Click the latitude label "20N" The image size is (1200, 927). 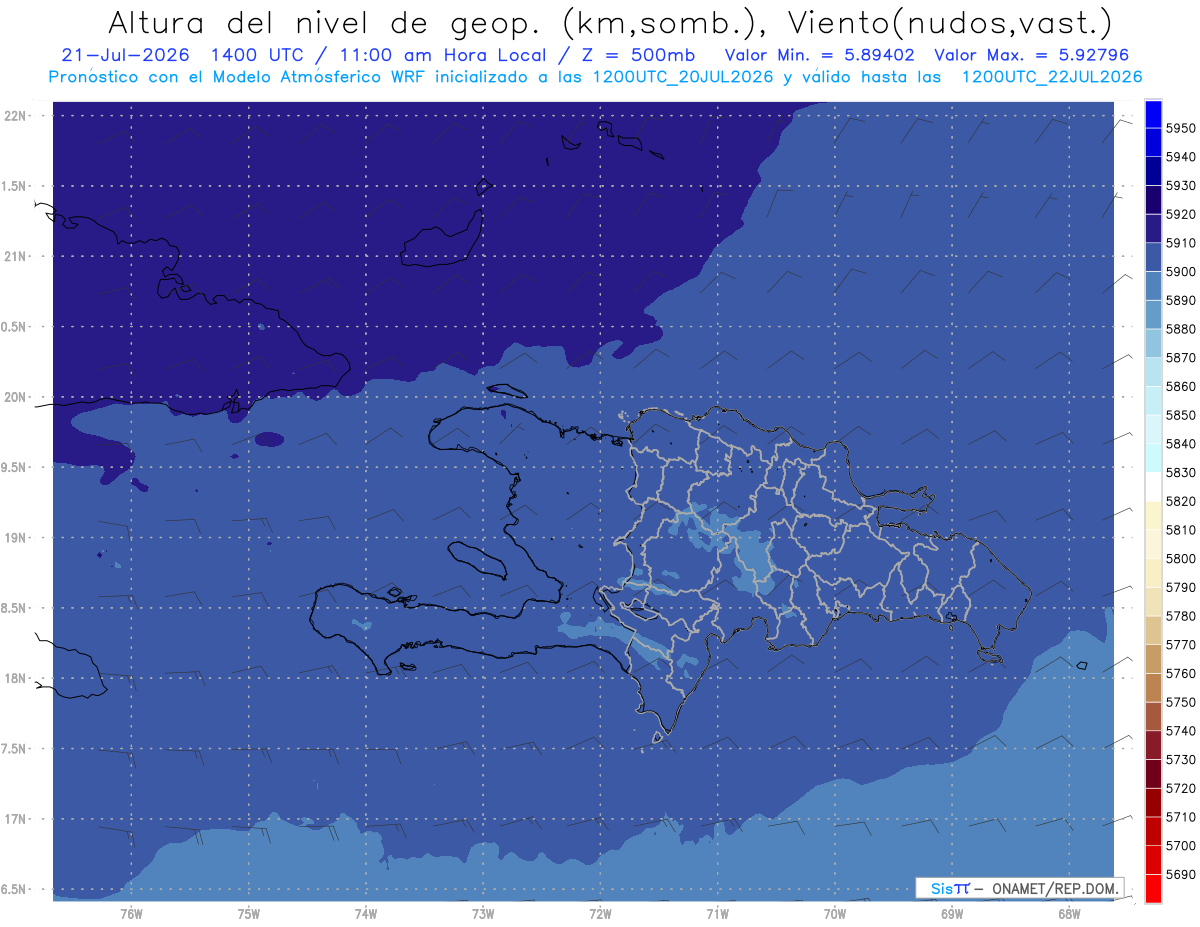(x=17, y=397)
